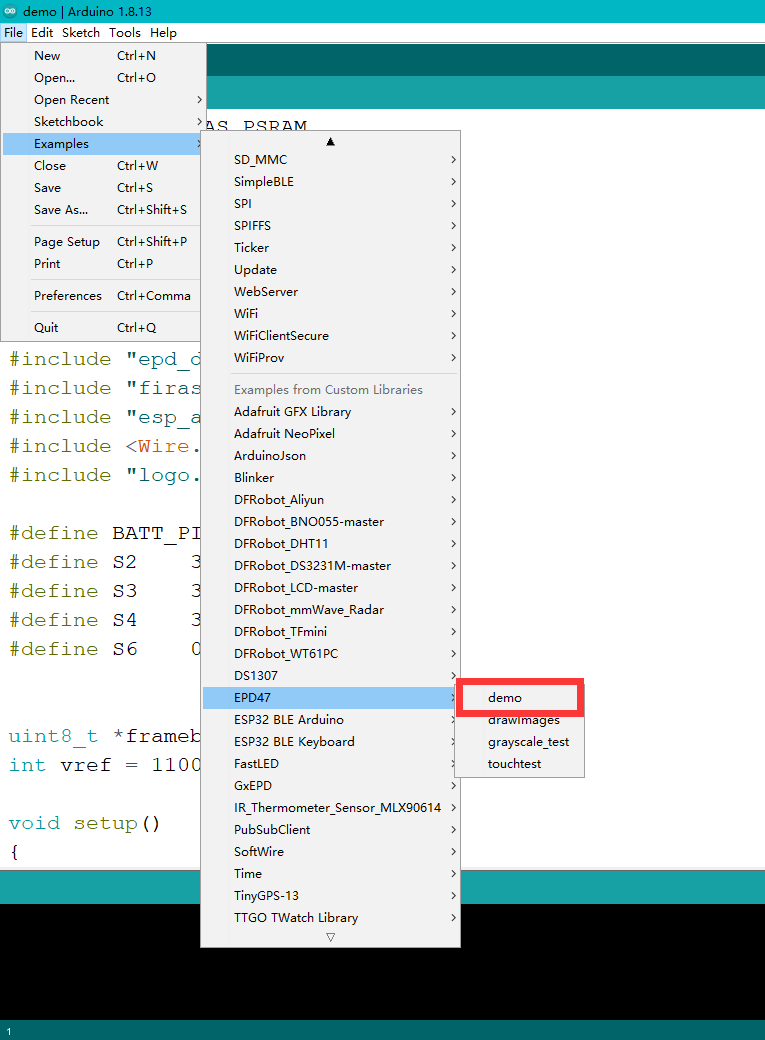Choose New from the File menu

[103, 56]
